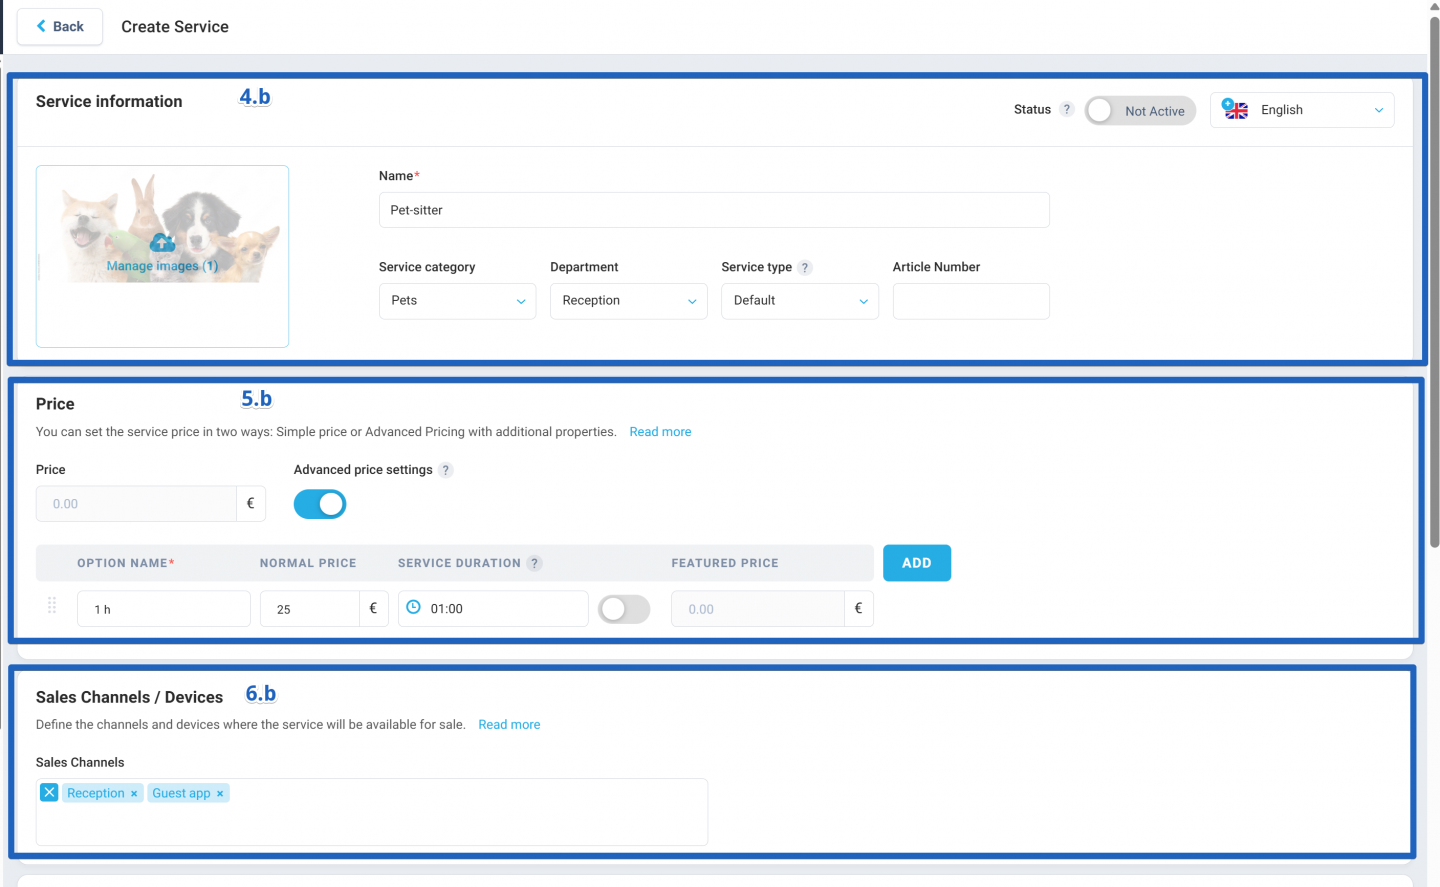Open the Department Reception dropdown
Screen dimensions: 1440x887
628,301
